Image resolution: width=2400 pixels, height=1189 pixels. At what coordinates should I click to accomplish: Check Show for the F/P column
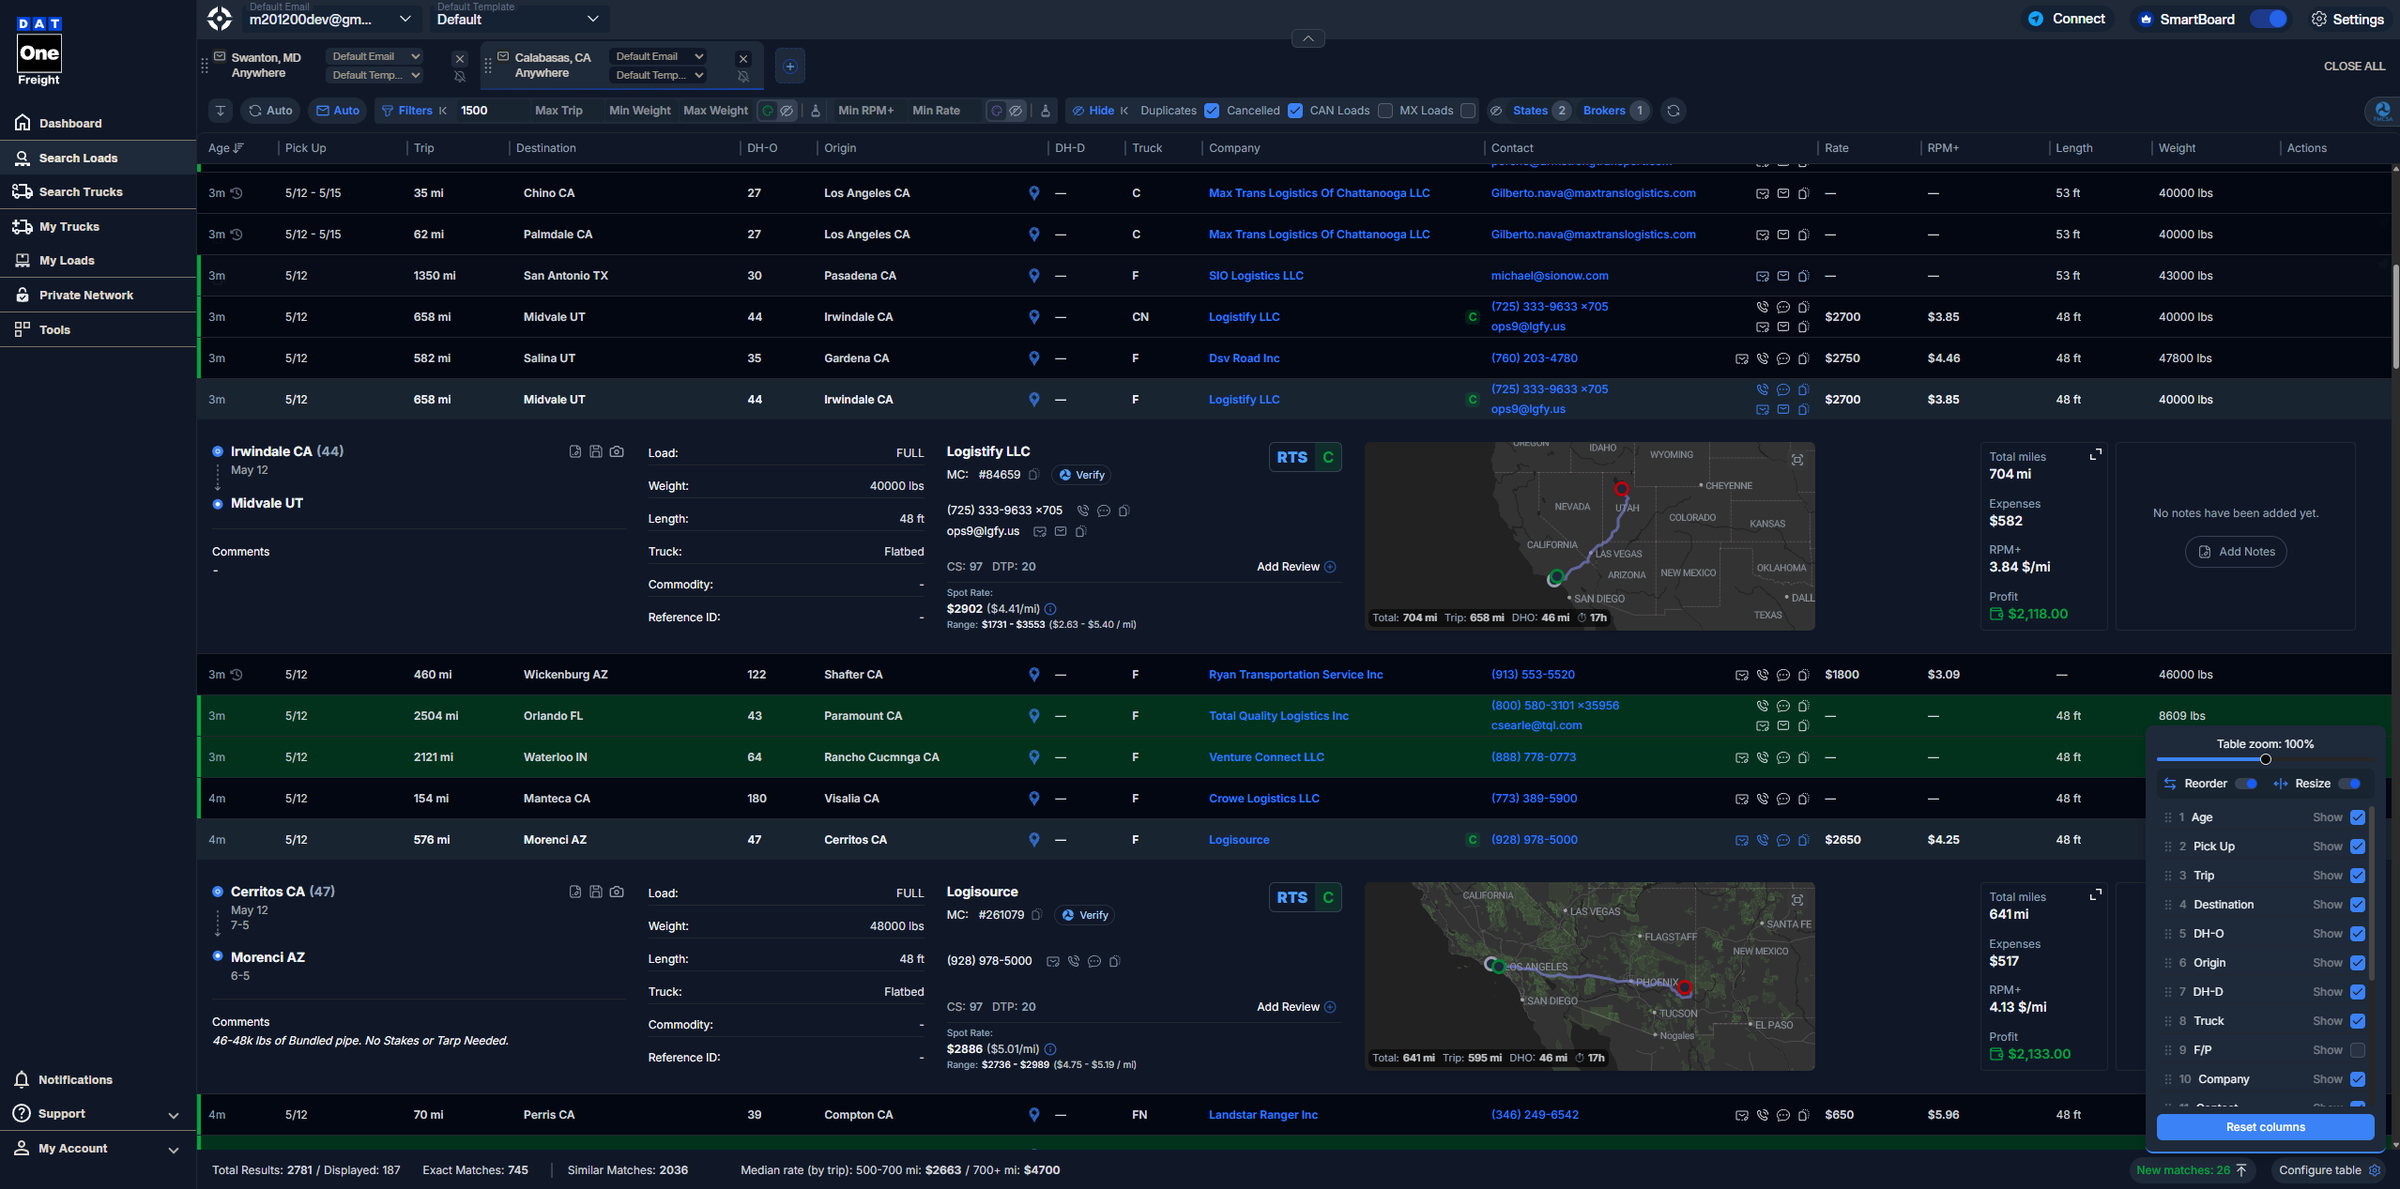[2357, 1050]
